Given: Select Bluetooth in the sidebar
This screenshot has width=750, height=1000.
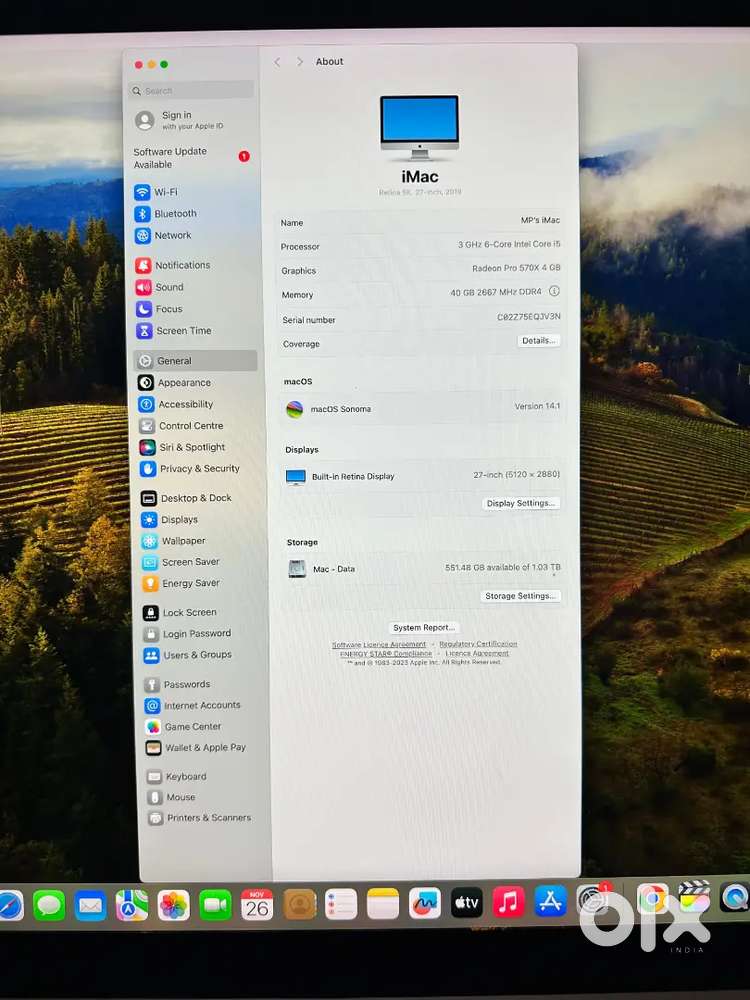Looking at the screenshot, I should pos(174,214).
